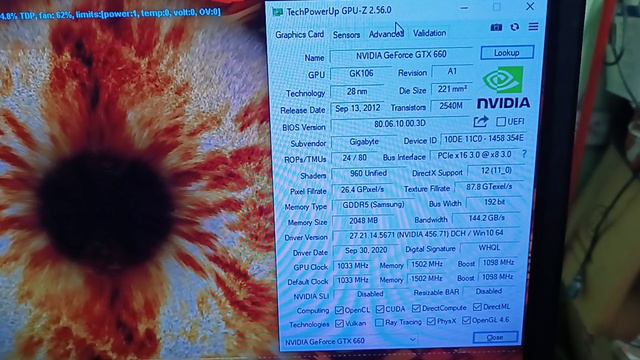Click the Device ID value 10DE 11C0
The width and height of the screenshot is (640, 360).
click(484, 139)
